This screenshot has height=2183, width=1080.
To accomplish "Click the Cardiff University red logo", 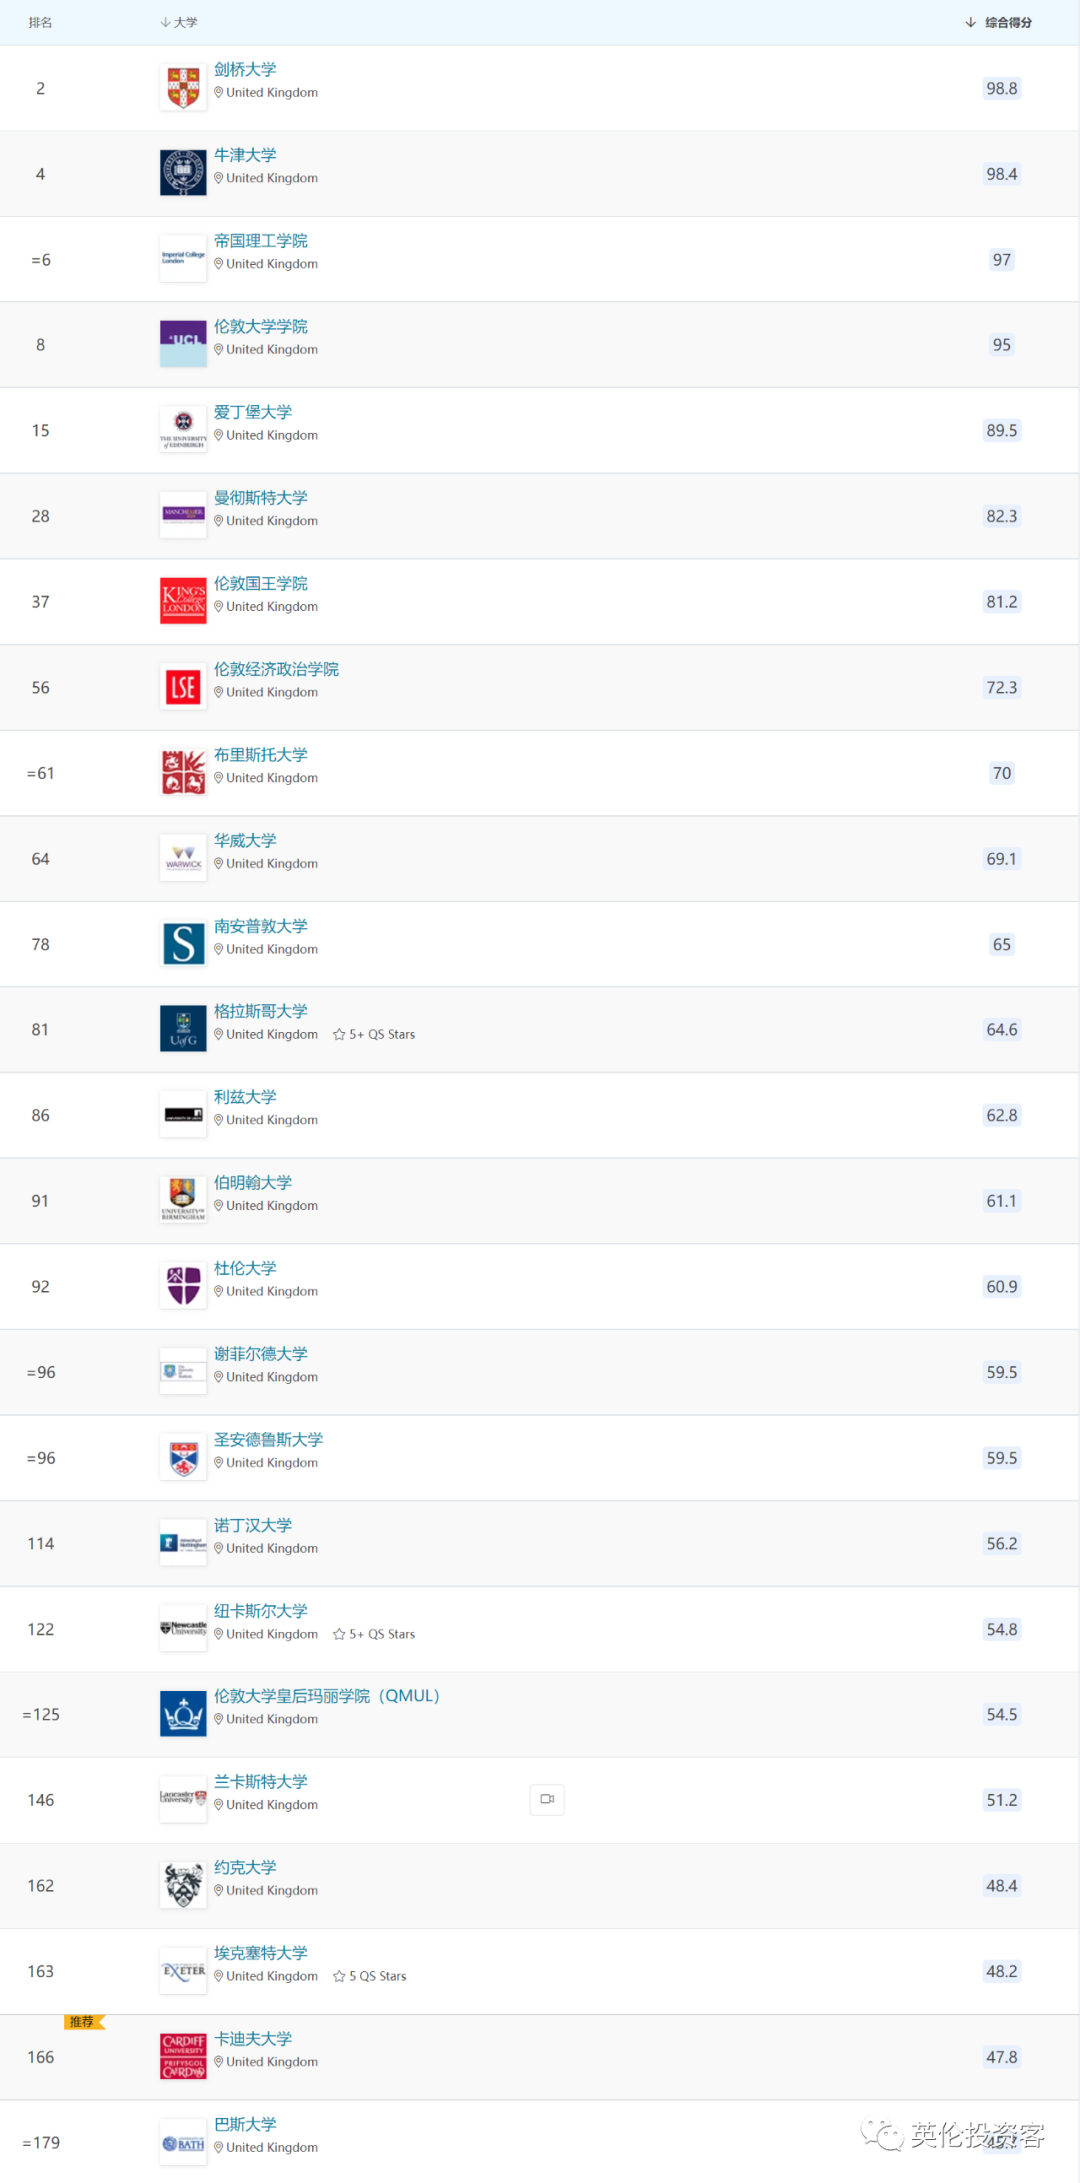I will 183,2056.
